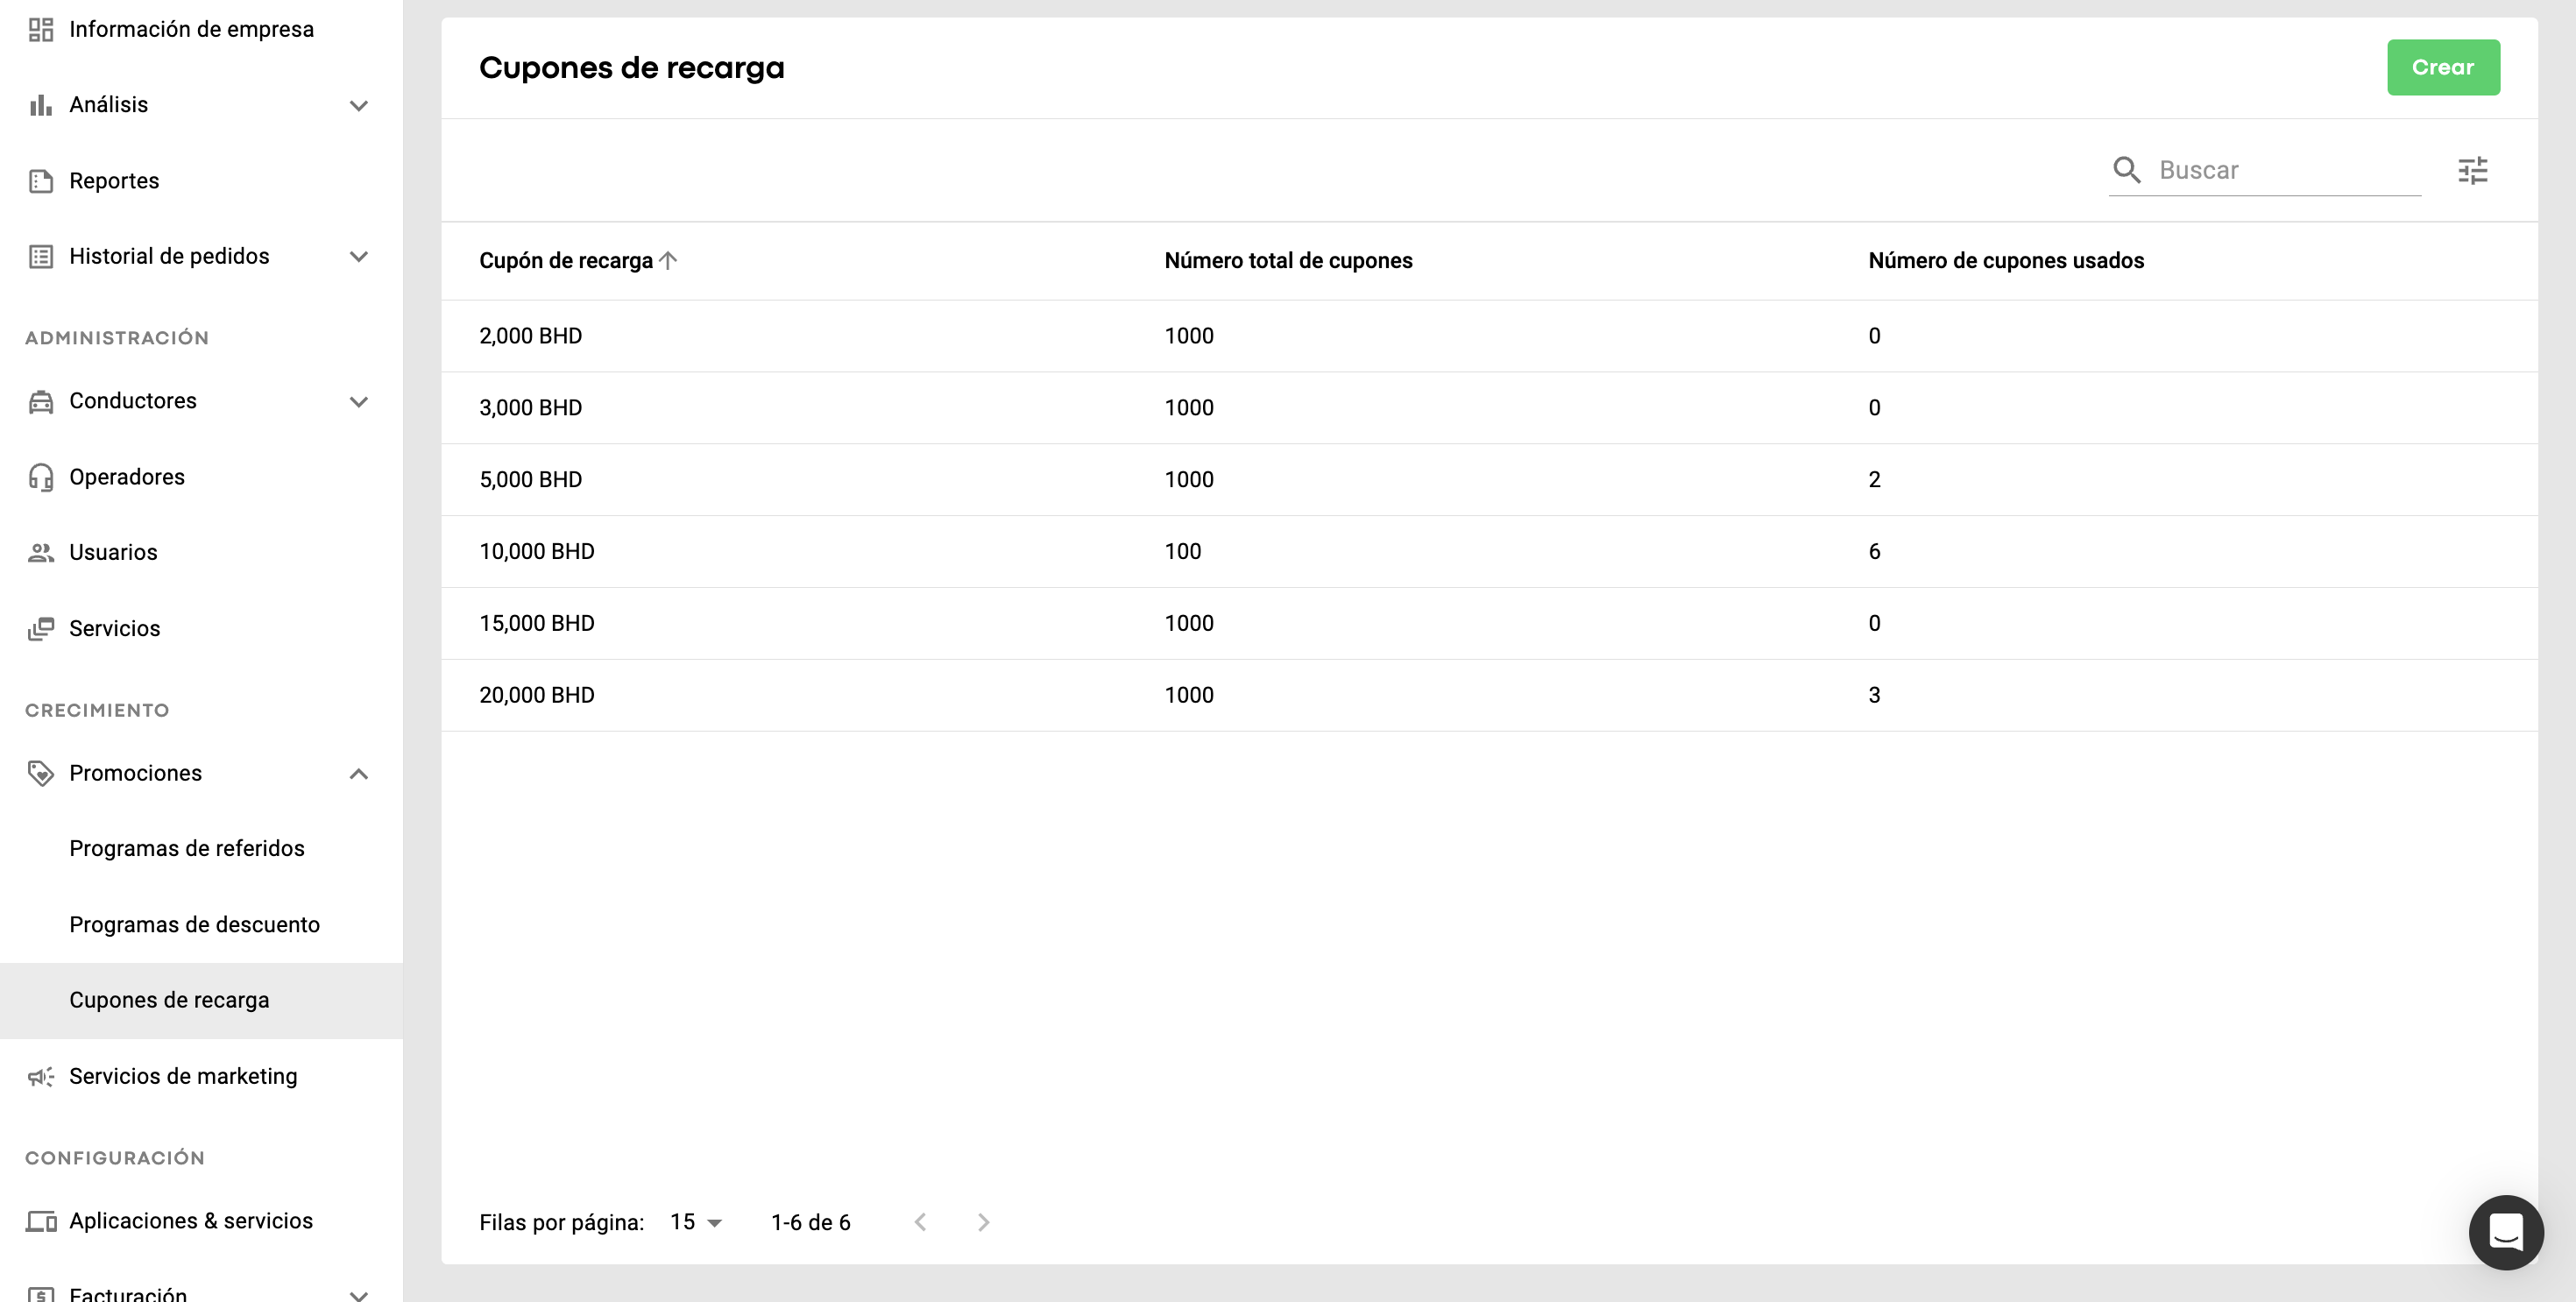2576x1302 pixels.
Task: Open the chat support bubble icon
Action: (x=2505, y=1232)
